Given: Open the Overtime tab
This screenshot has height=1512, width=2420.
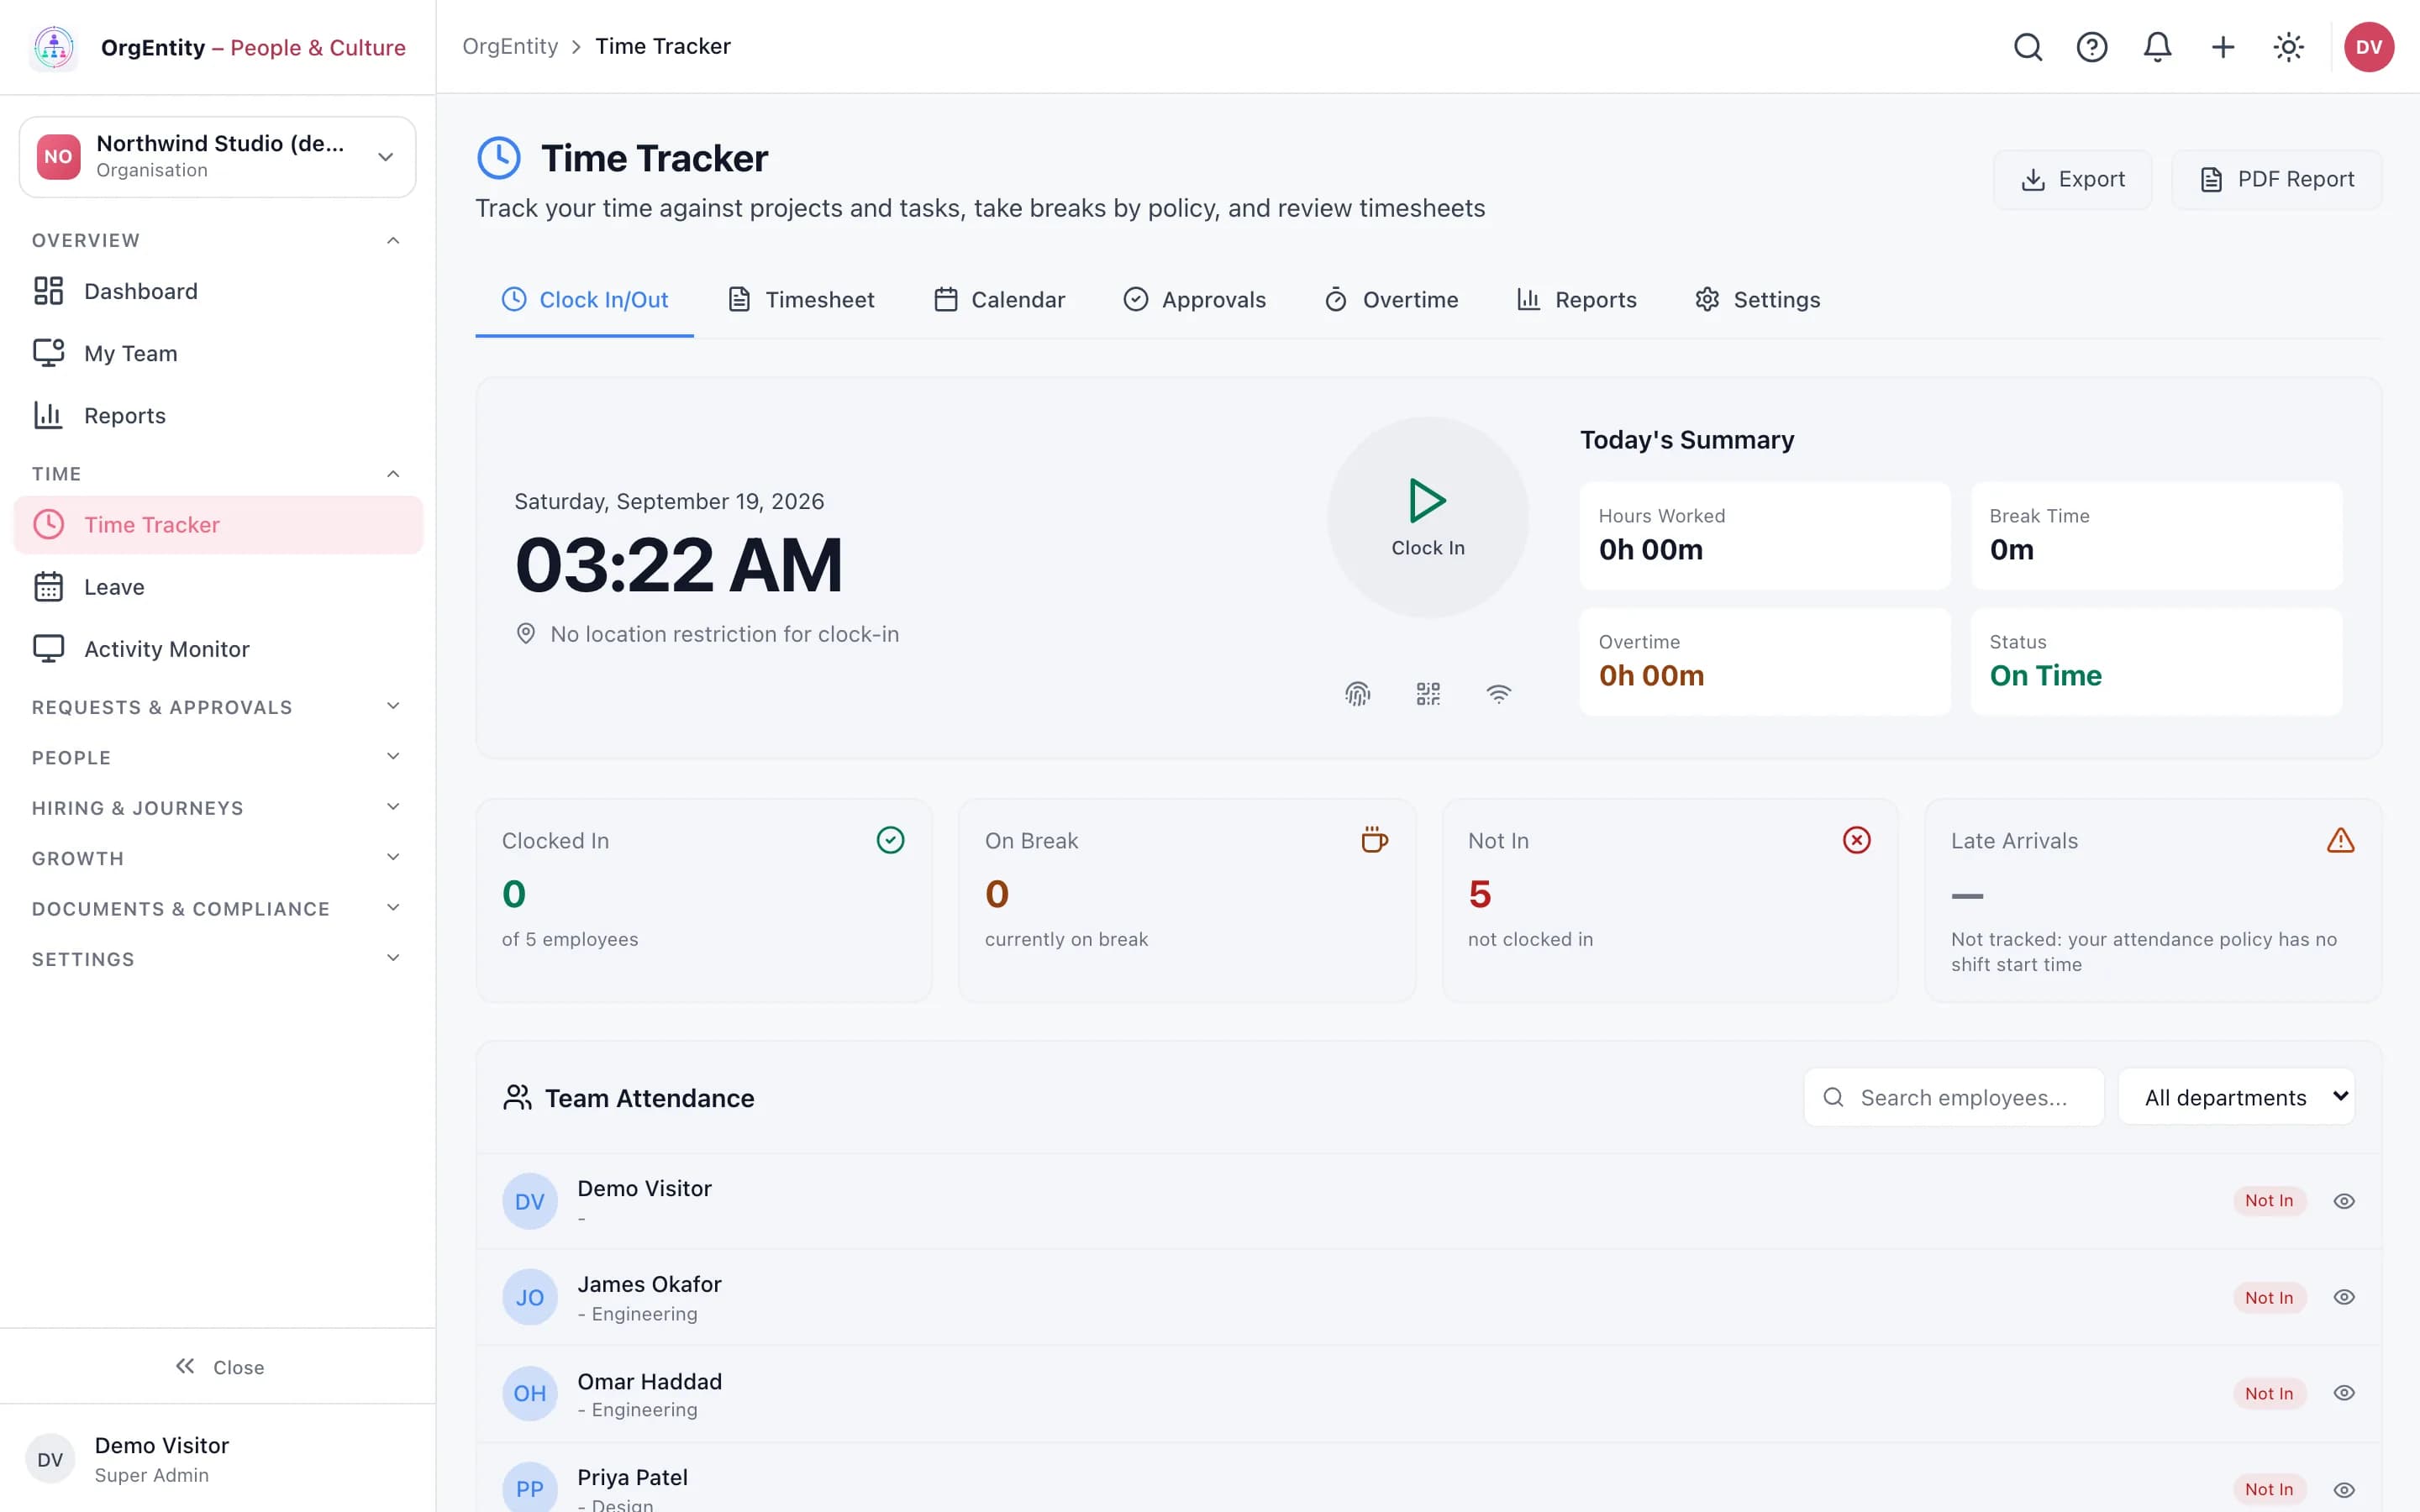Looking at the screenshot, I should (x=1391, y=300).
